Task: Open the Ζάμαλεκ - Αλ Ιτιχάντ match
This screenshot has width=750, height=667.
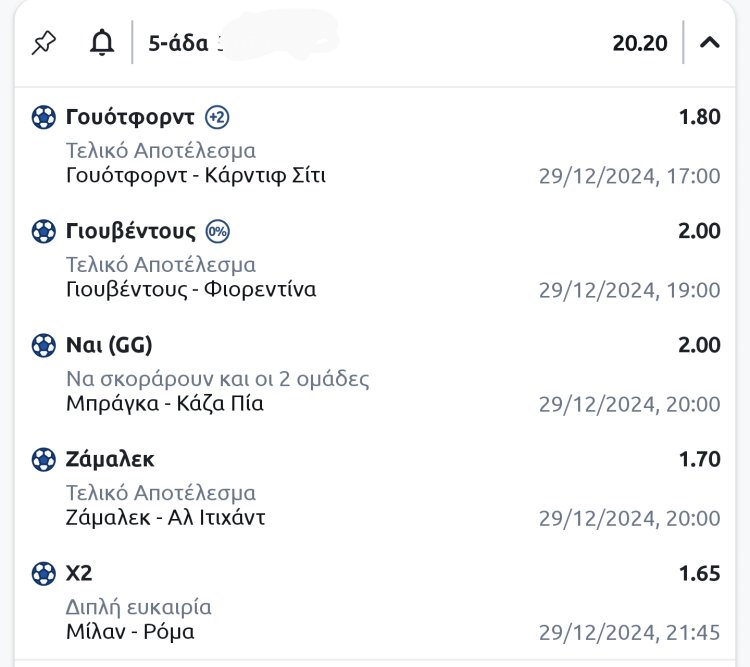Action: [165, 518]
